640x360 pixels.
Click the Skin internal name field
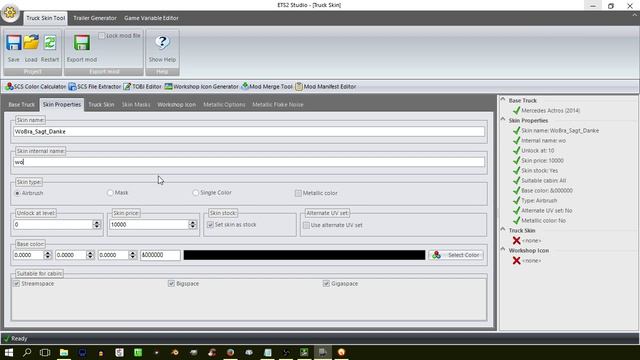(x=249, y=162)
